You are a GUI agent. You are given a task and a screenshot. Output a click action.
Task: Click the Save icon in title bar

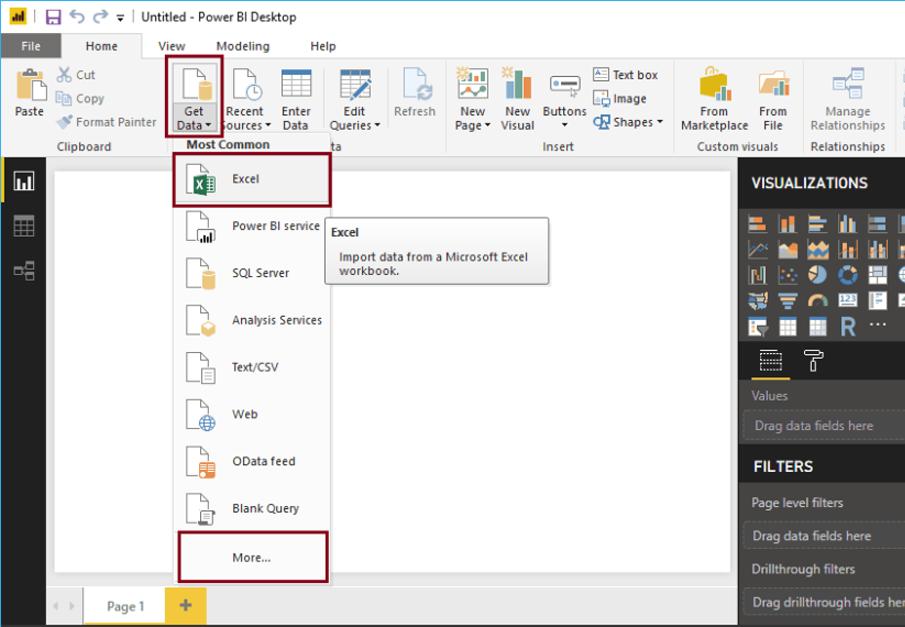point(53,17)
